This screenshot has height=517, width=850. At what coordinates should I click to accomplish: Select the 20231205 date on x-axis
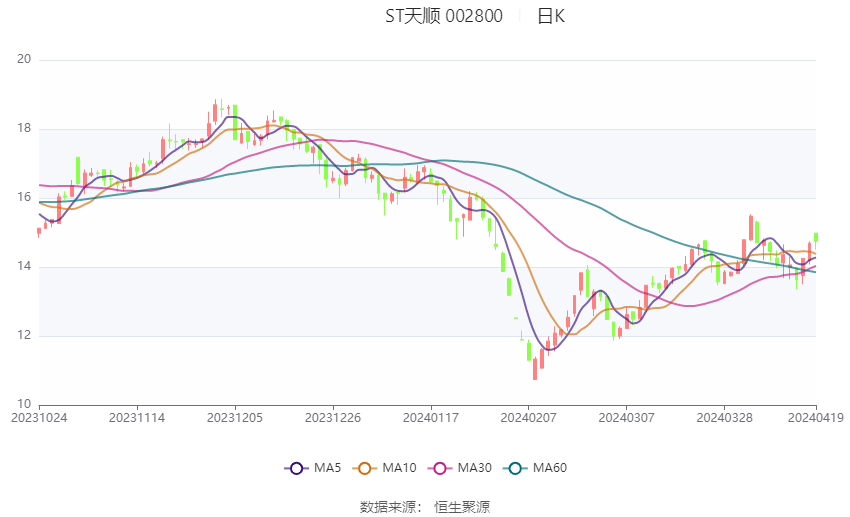tap(235, 417)
